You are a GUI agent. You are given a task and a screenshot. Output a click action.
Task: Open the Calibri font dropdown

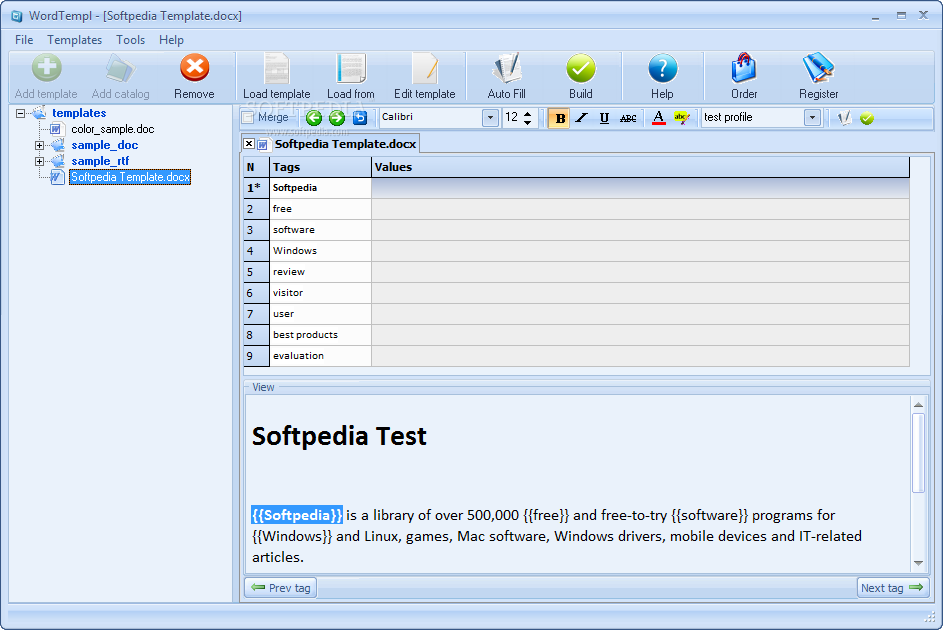click(x=490, y=118)
